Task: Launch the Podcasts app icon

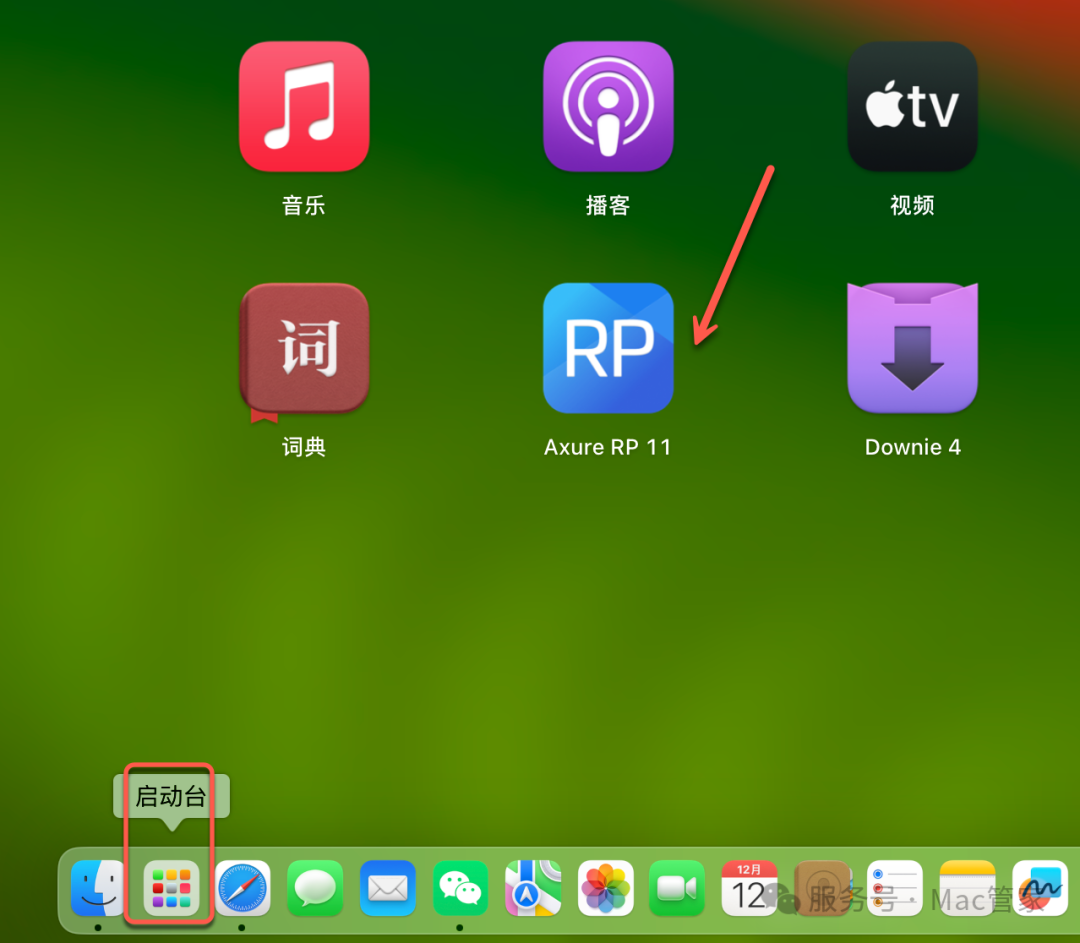Action: [x=608, y=106]
